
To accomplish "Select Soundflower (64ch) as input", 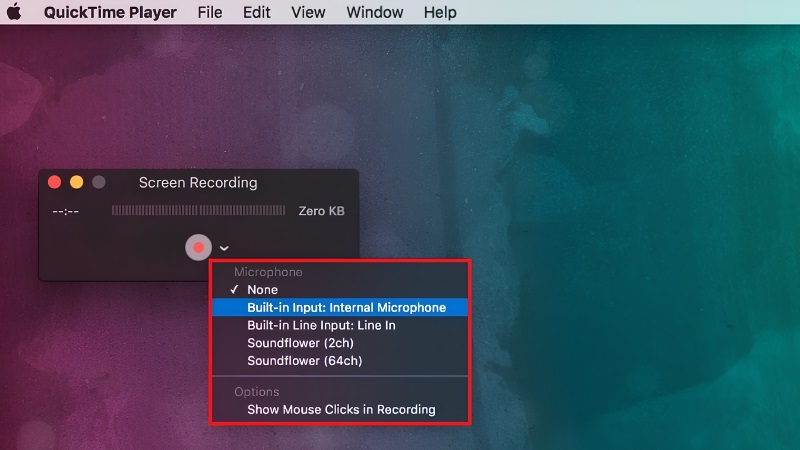I will (x=340, y=361).
